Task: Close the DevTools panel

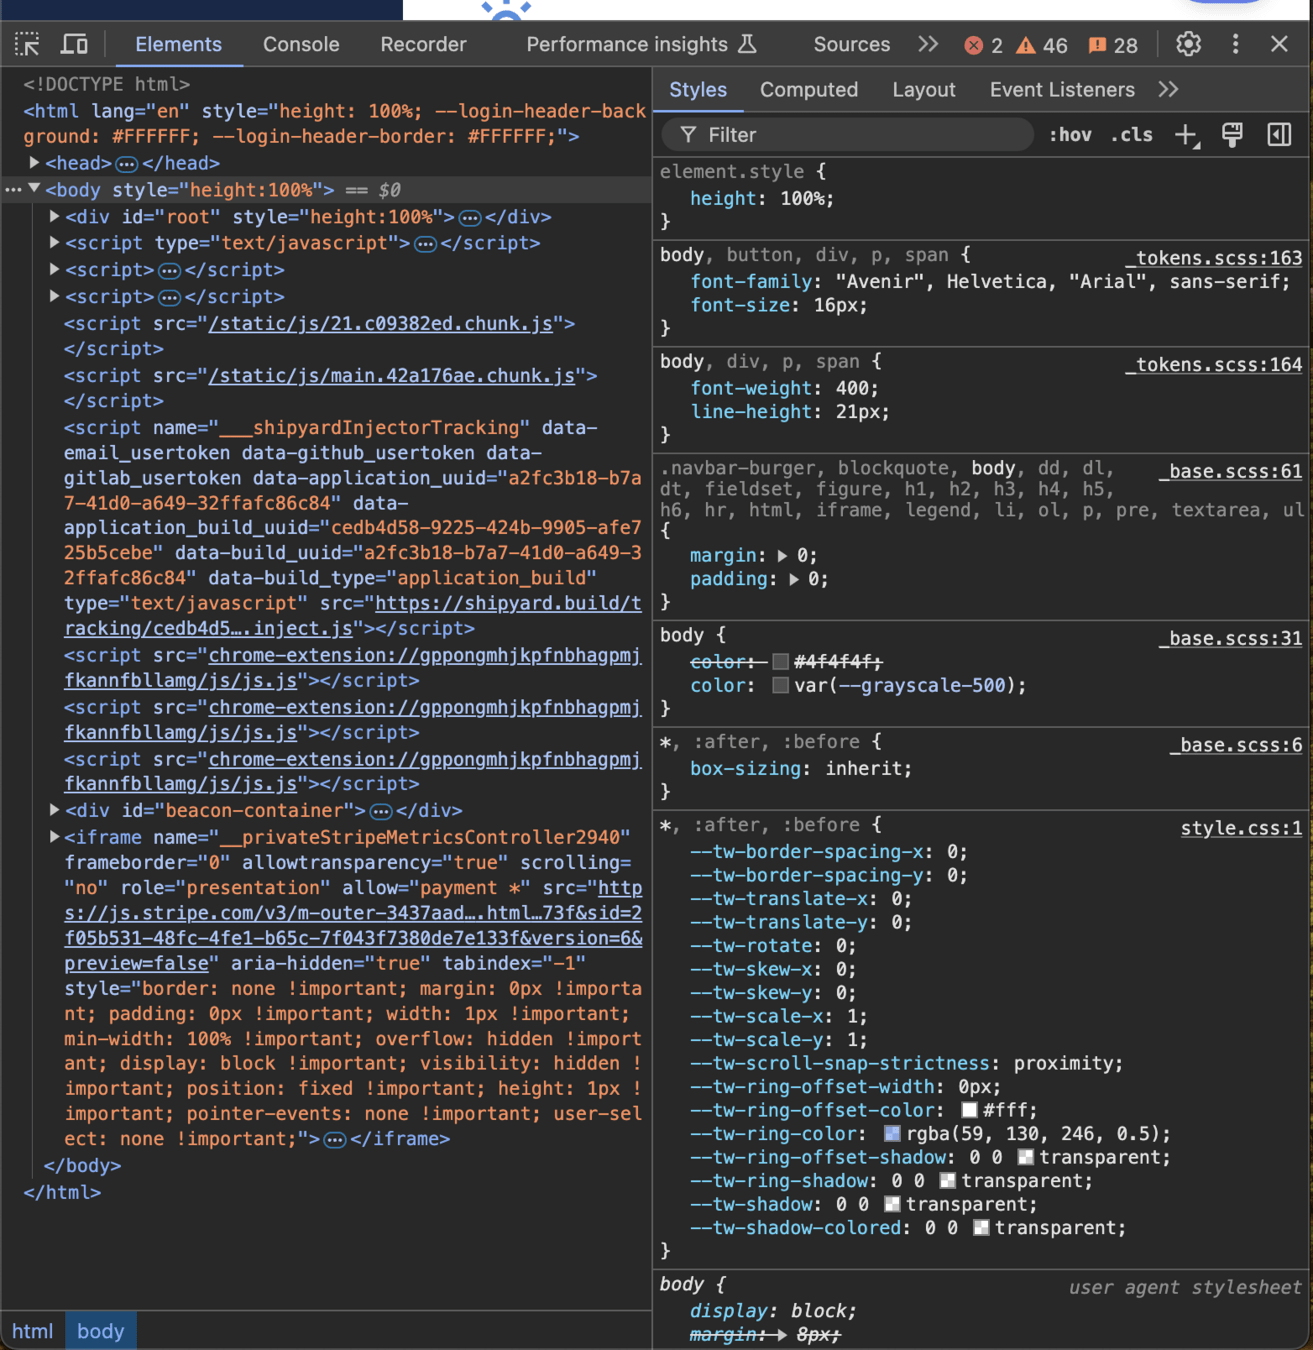Action: tap(1279, 44)
